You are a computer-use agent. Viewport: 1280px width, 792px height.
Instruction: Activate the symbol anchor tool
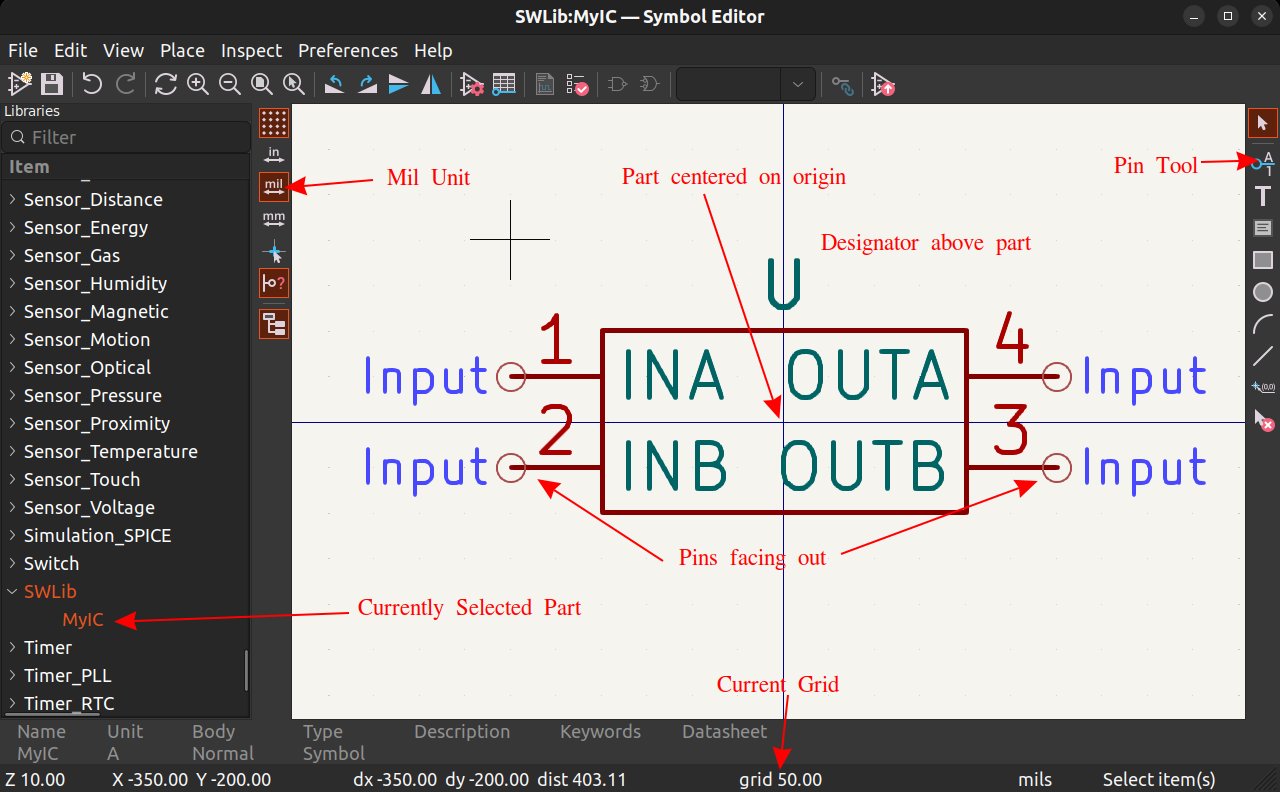click(1262, 387)
